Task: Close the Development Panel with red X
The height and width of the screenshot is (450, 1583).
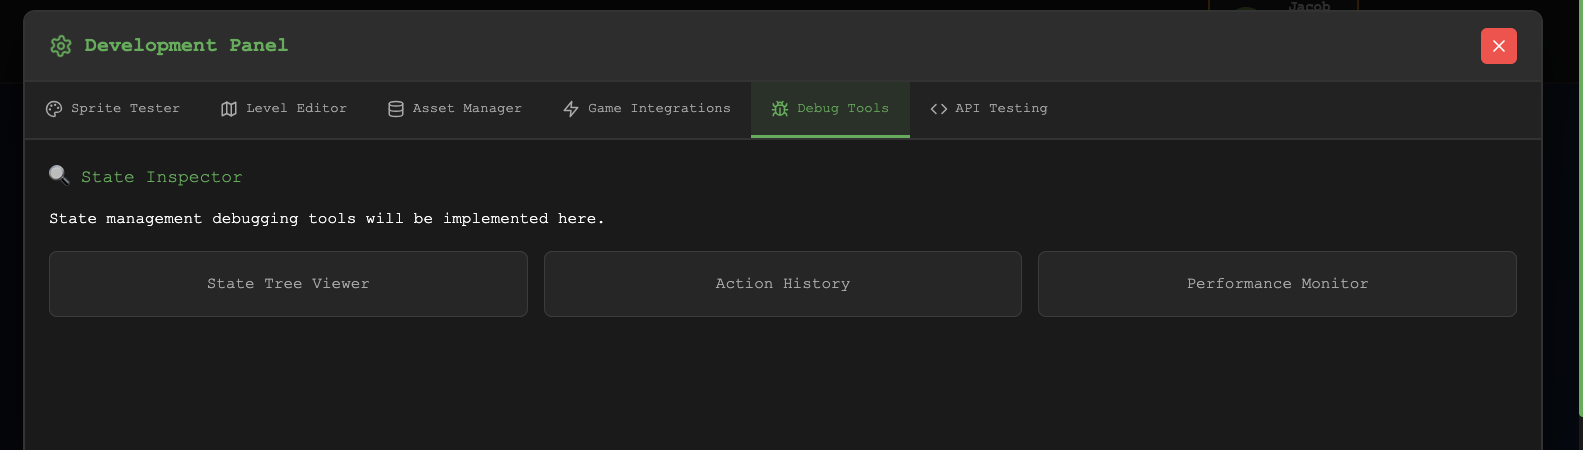Action: pyautogui.click(x=1498, y=46)
